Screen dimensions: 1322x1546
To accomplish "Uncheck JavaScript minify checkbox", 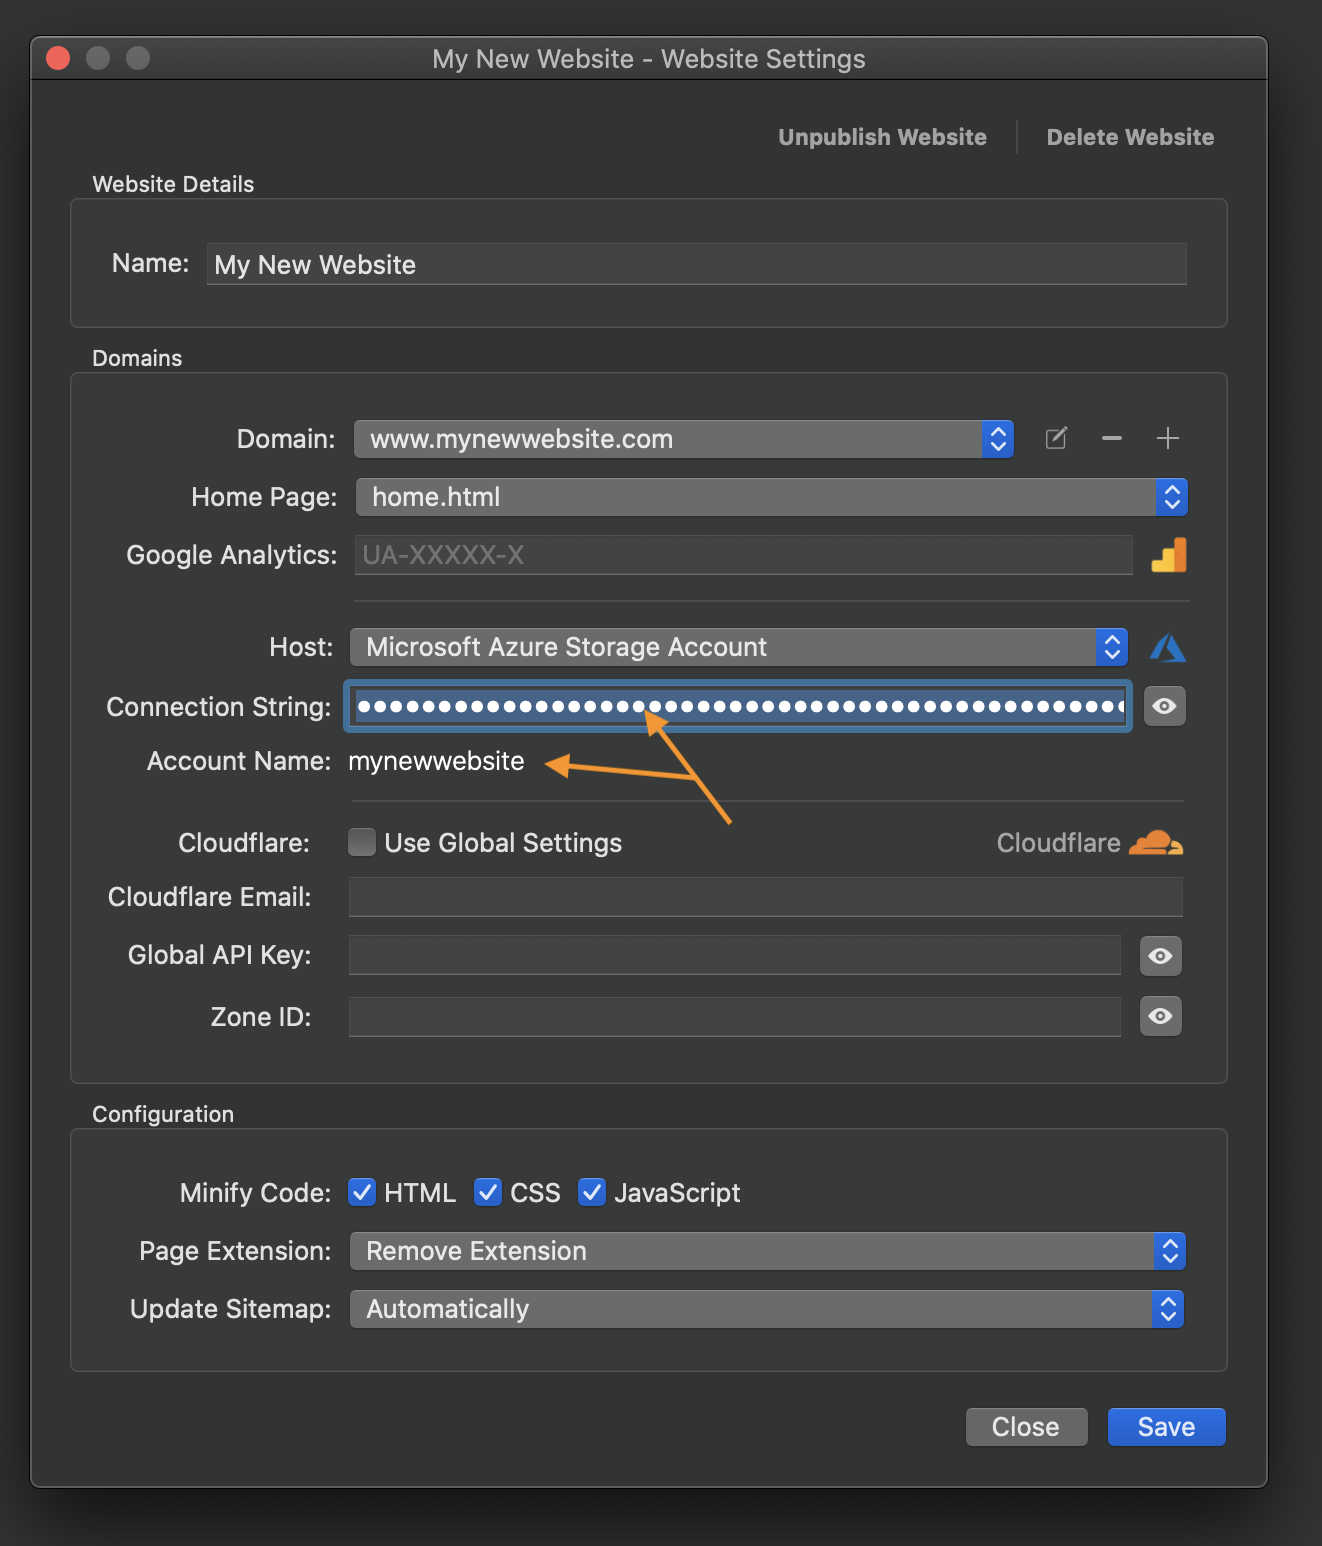I will pos(592,1192).
